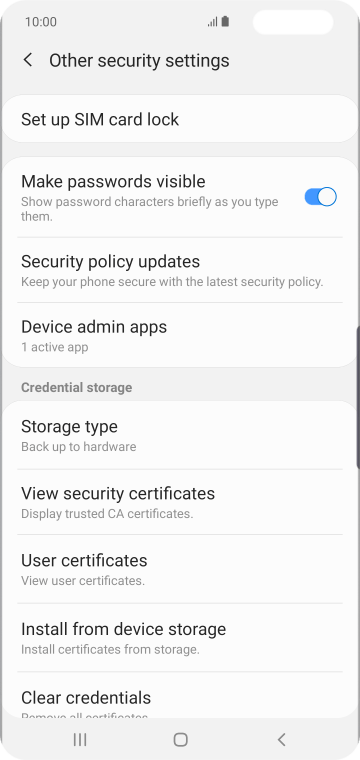Viewport: 360px width, 760px height.
Task: Turn off Make passwords visible switch
Action: [320, 197]
